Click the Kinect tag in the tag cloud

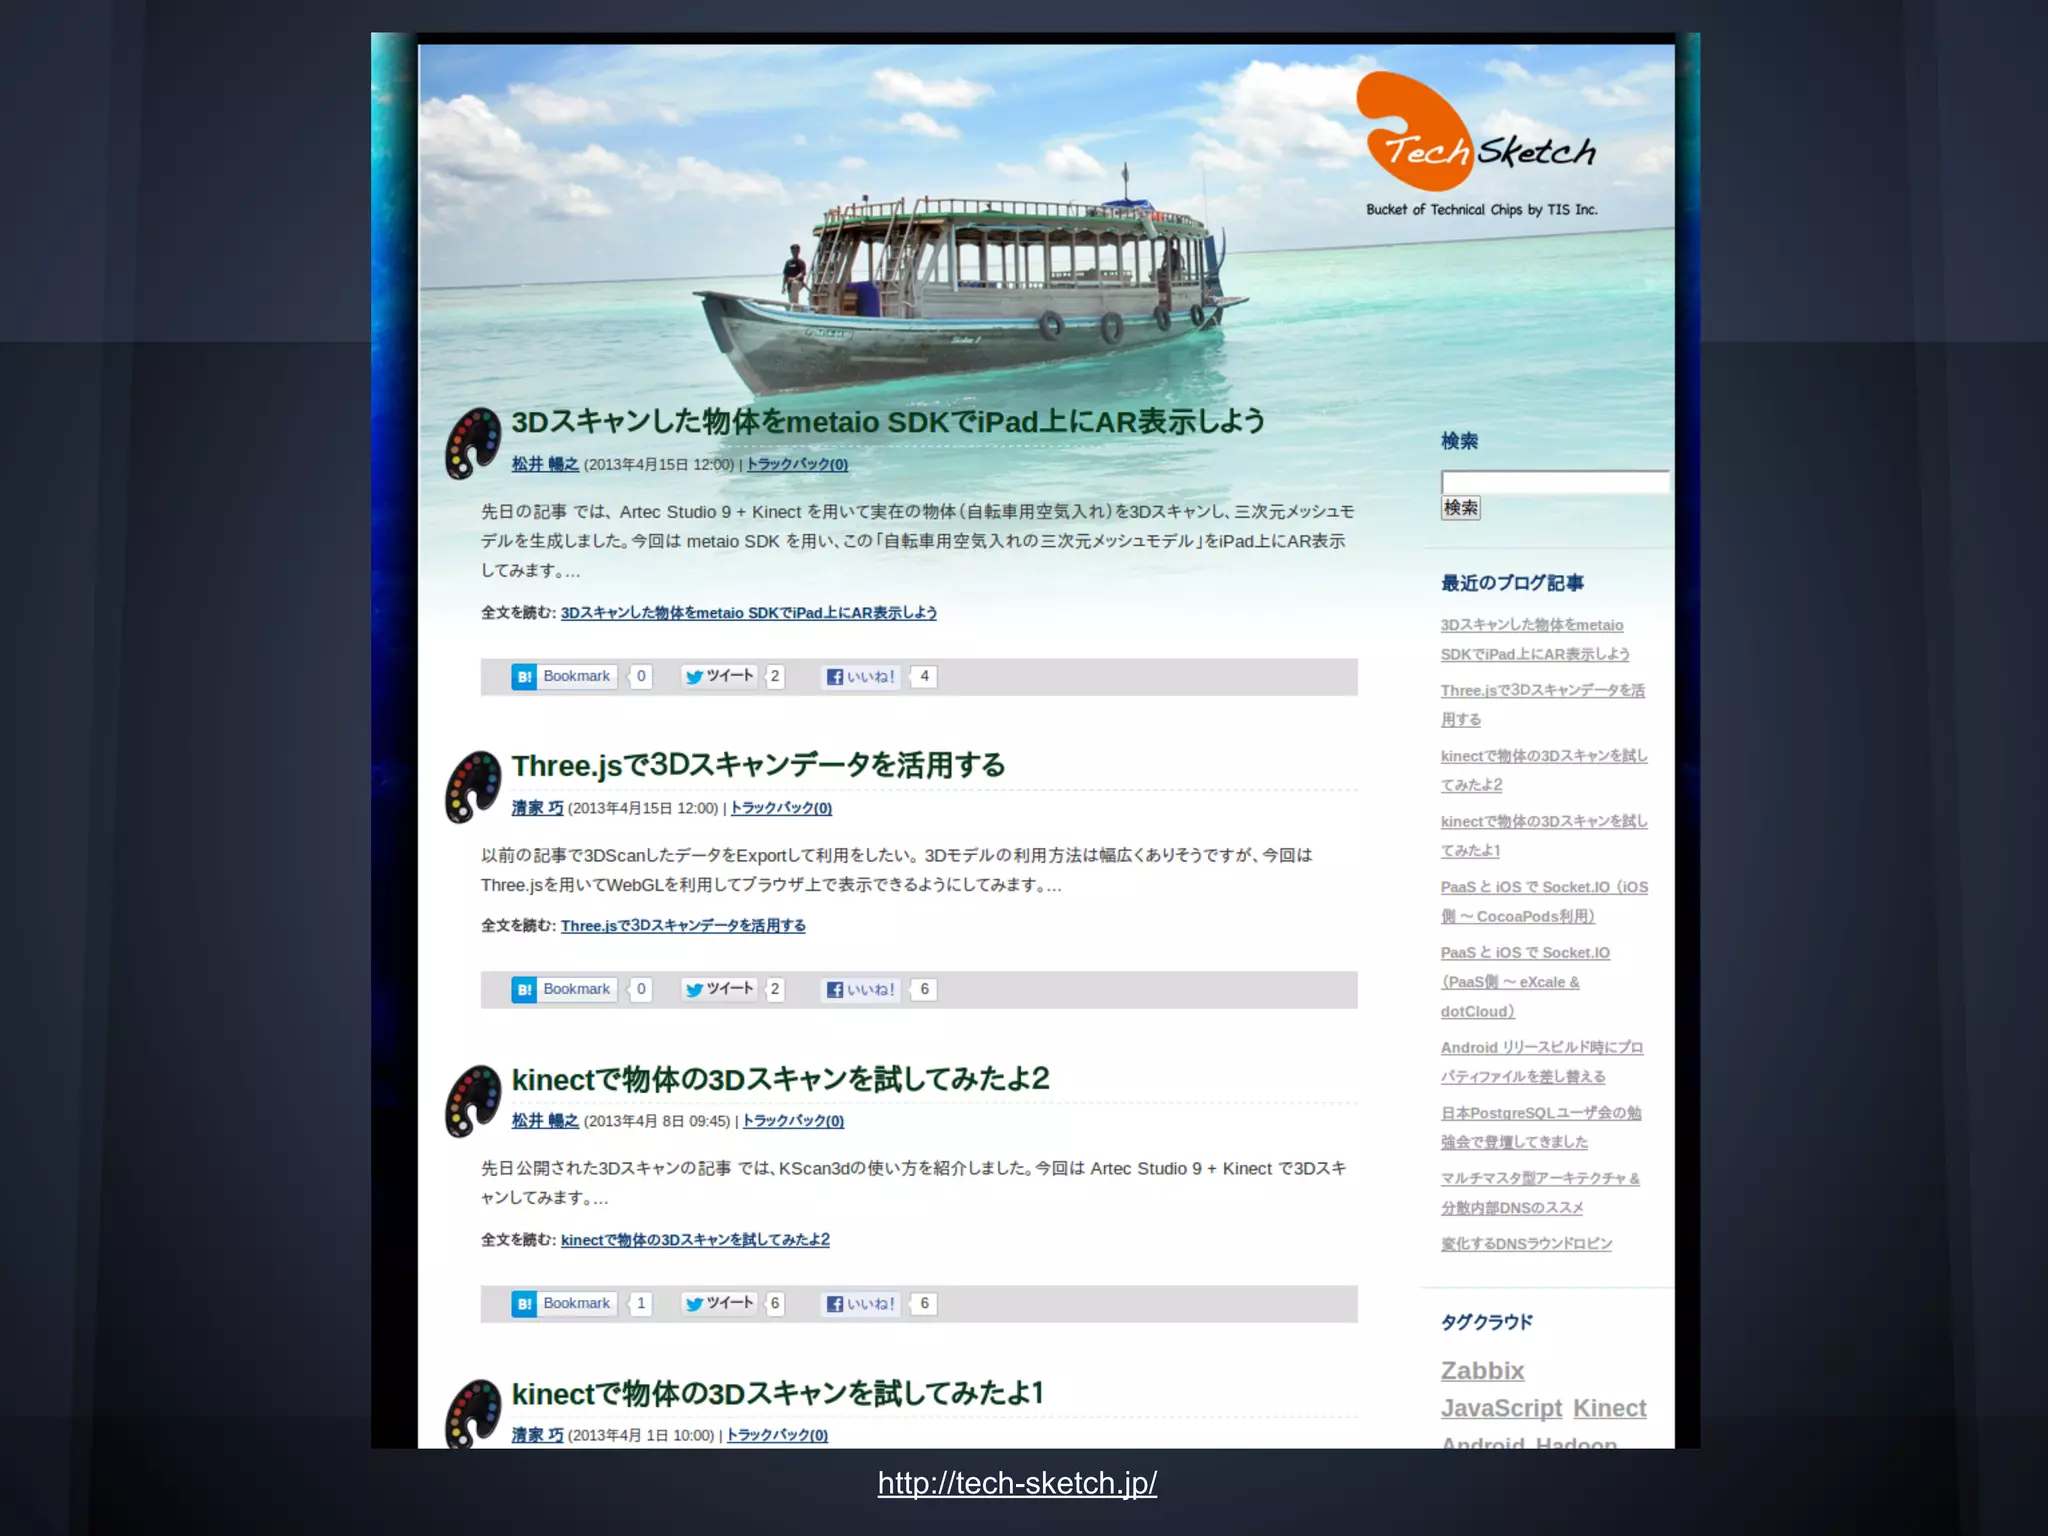tap(1609, 1409)
